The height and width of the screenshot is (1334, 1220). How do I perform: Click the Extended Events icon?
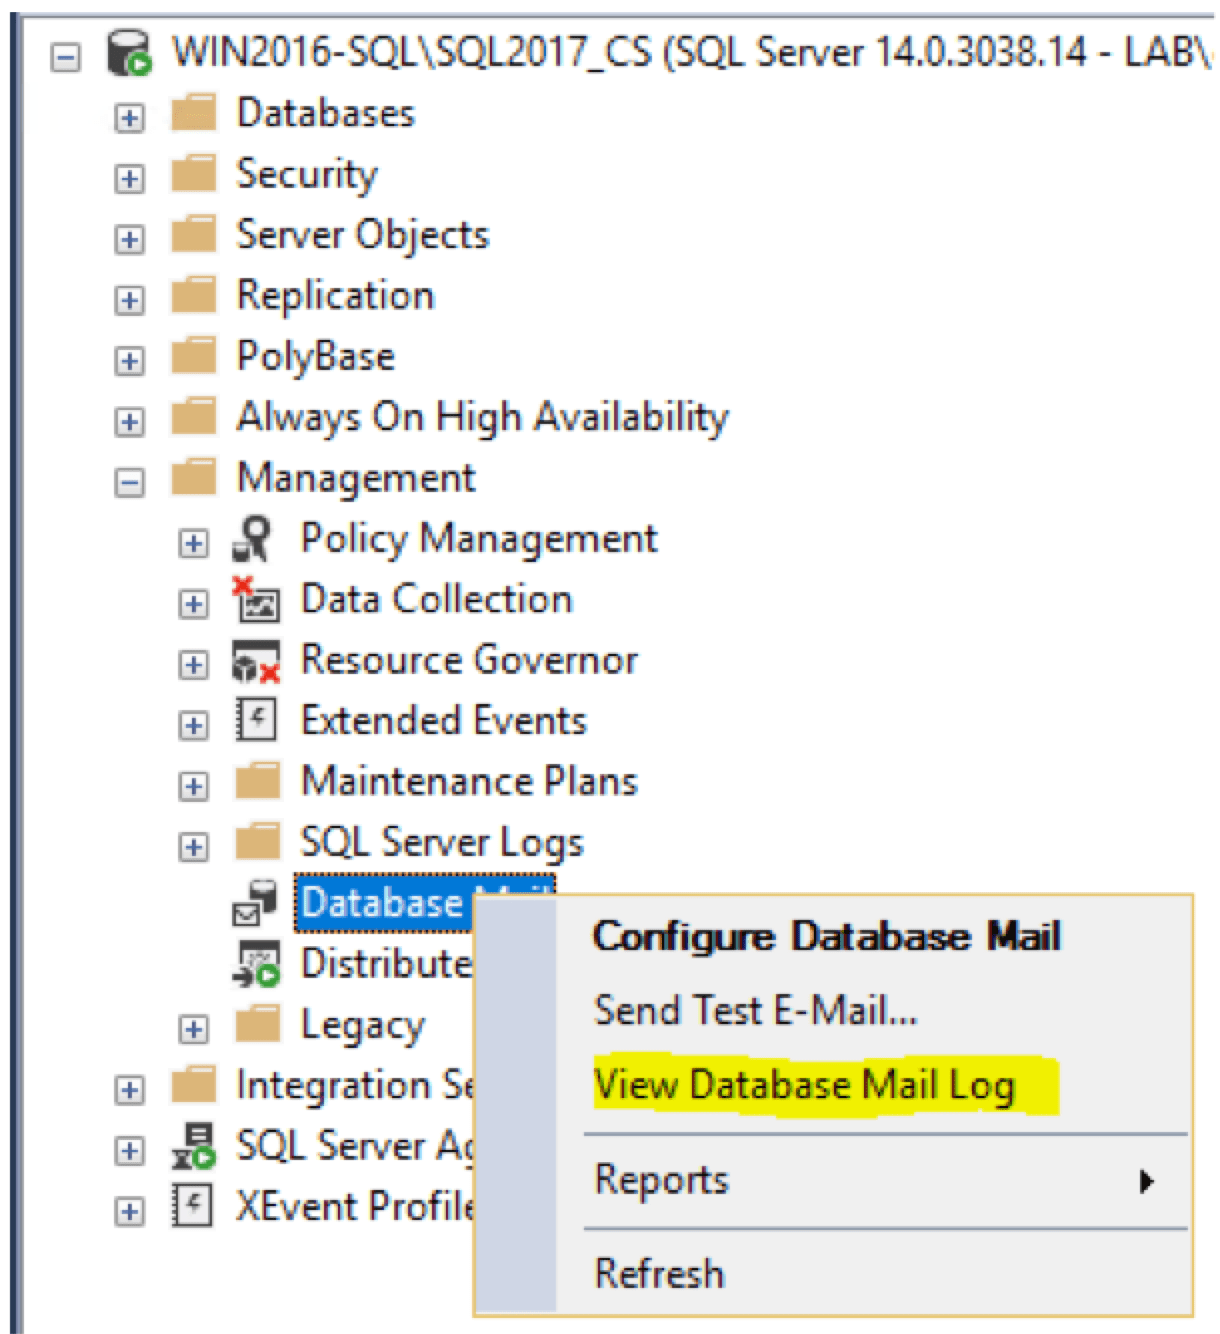pyautogui.click(x=255, y=721)
